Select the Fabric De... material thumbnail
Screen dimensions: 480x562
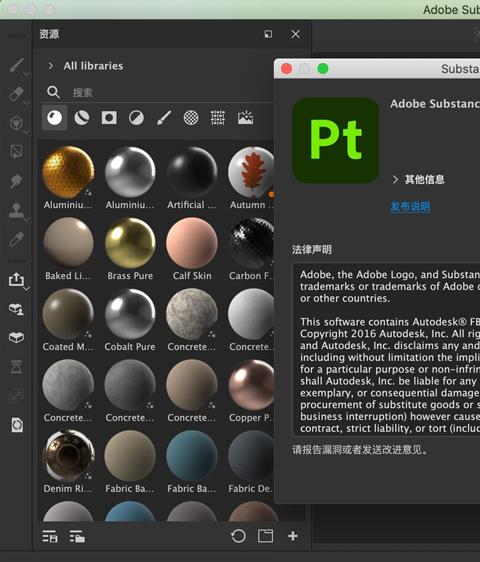point(251,456)
